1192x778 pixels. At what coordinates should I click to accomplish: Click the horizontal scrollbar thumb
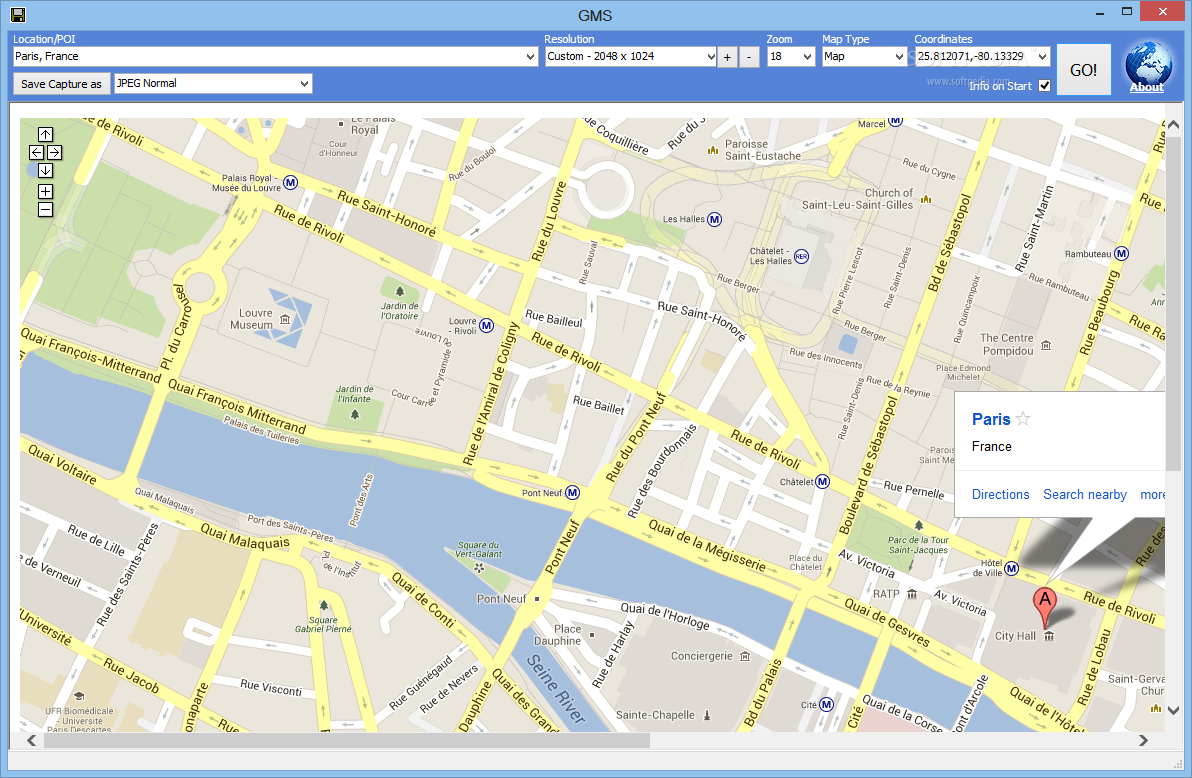click(x=347, y=740)
